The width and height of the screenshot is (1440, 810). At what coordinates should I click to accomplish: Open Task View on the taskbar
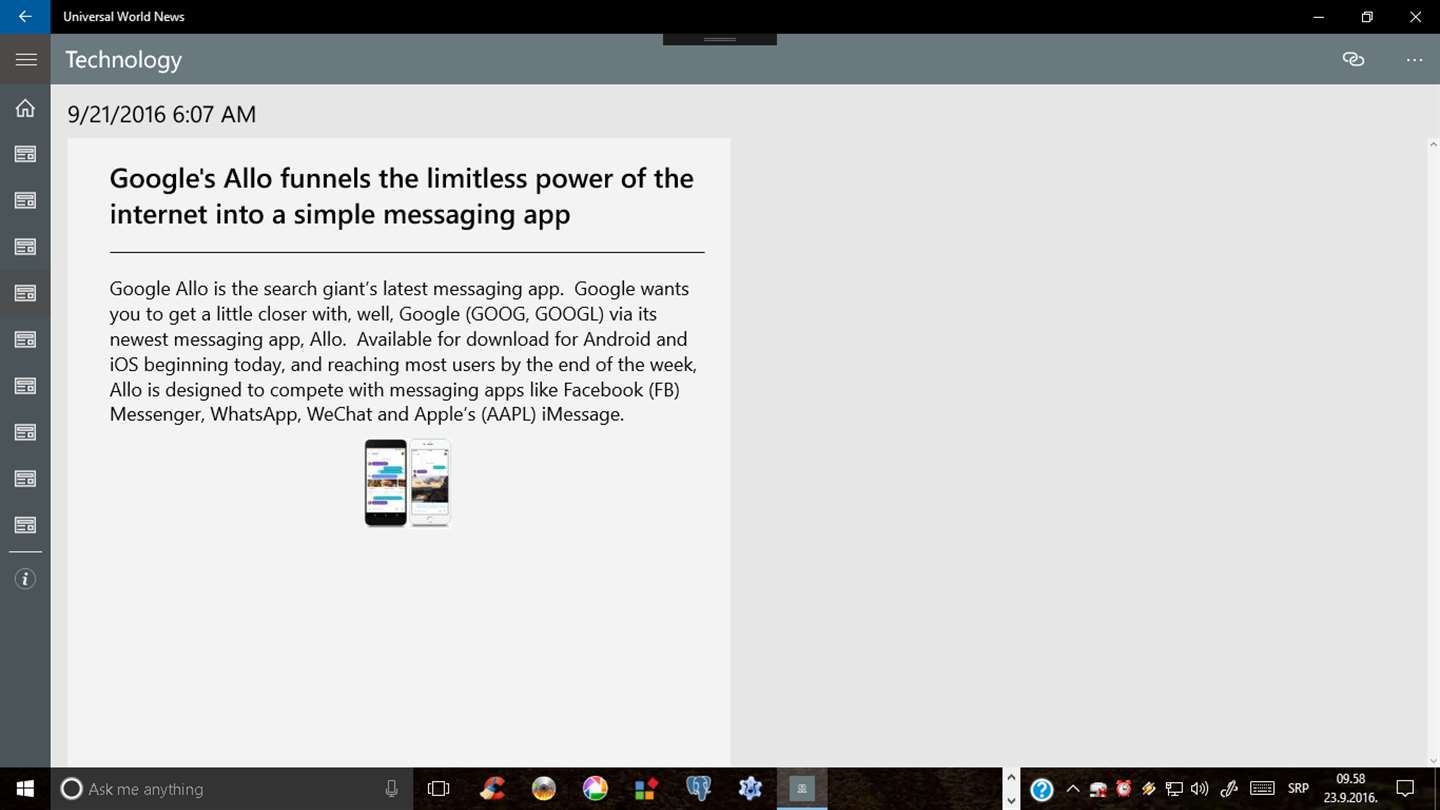point(438,789)
